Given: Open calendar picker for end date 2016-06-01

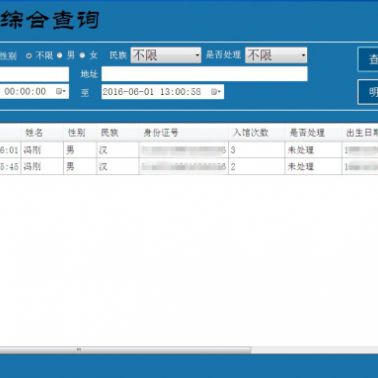Looking at the screenshot, I should point(216,92).
